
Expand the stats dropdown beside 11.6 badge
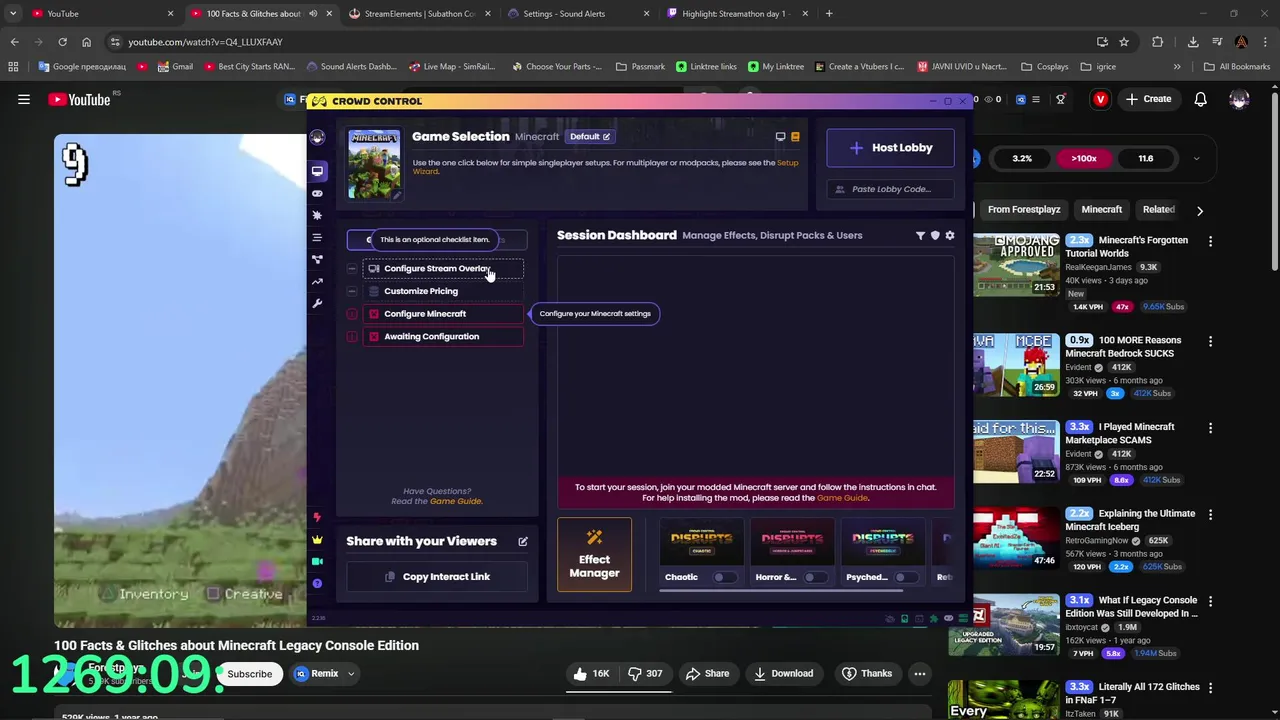click(x=1196, y=158)
